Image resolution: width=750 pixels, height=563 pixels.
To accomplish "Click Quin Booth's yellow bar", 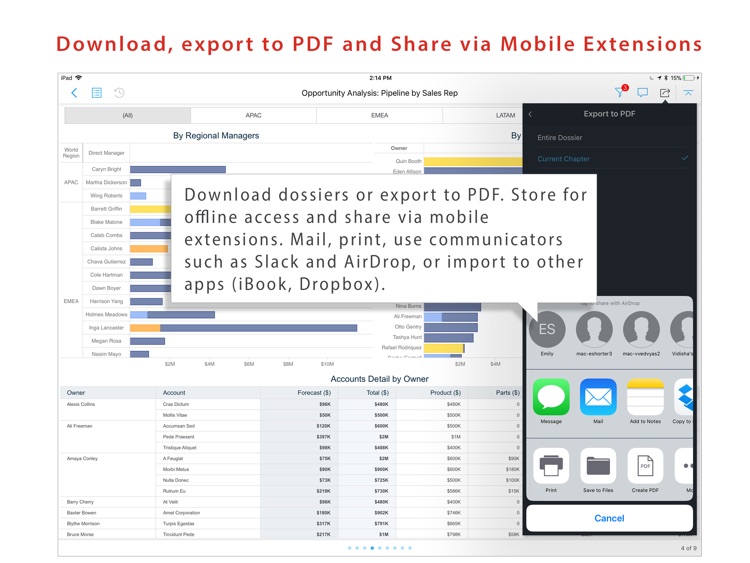I will point(473,162).
